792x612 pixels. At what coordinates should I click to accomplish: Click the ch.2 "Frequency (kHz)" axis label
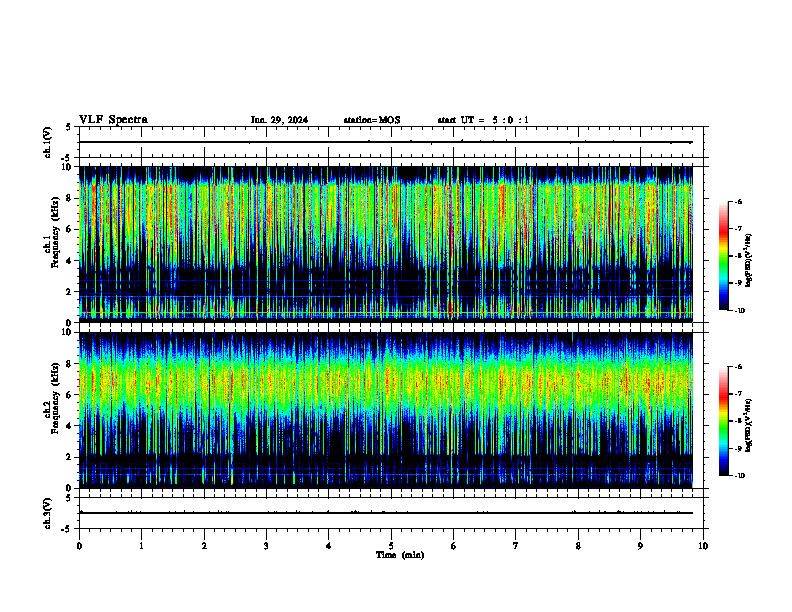(x=55, y=398)
